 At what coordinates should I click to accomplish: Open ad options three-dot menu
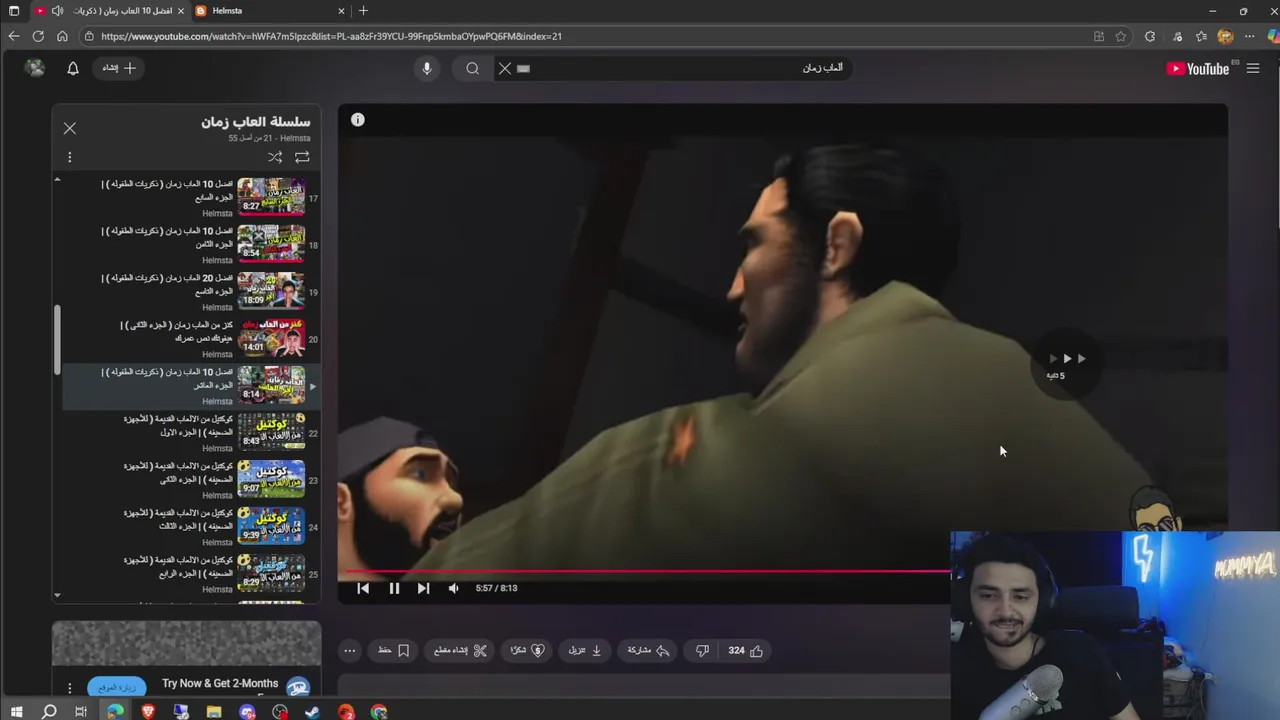[x=69, y=688]
